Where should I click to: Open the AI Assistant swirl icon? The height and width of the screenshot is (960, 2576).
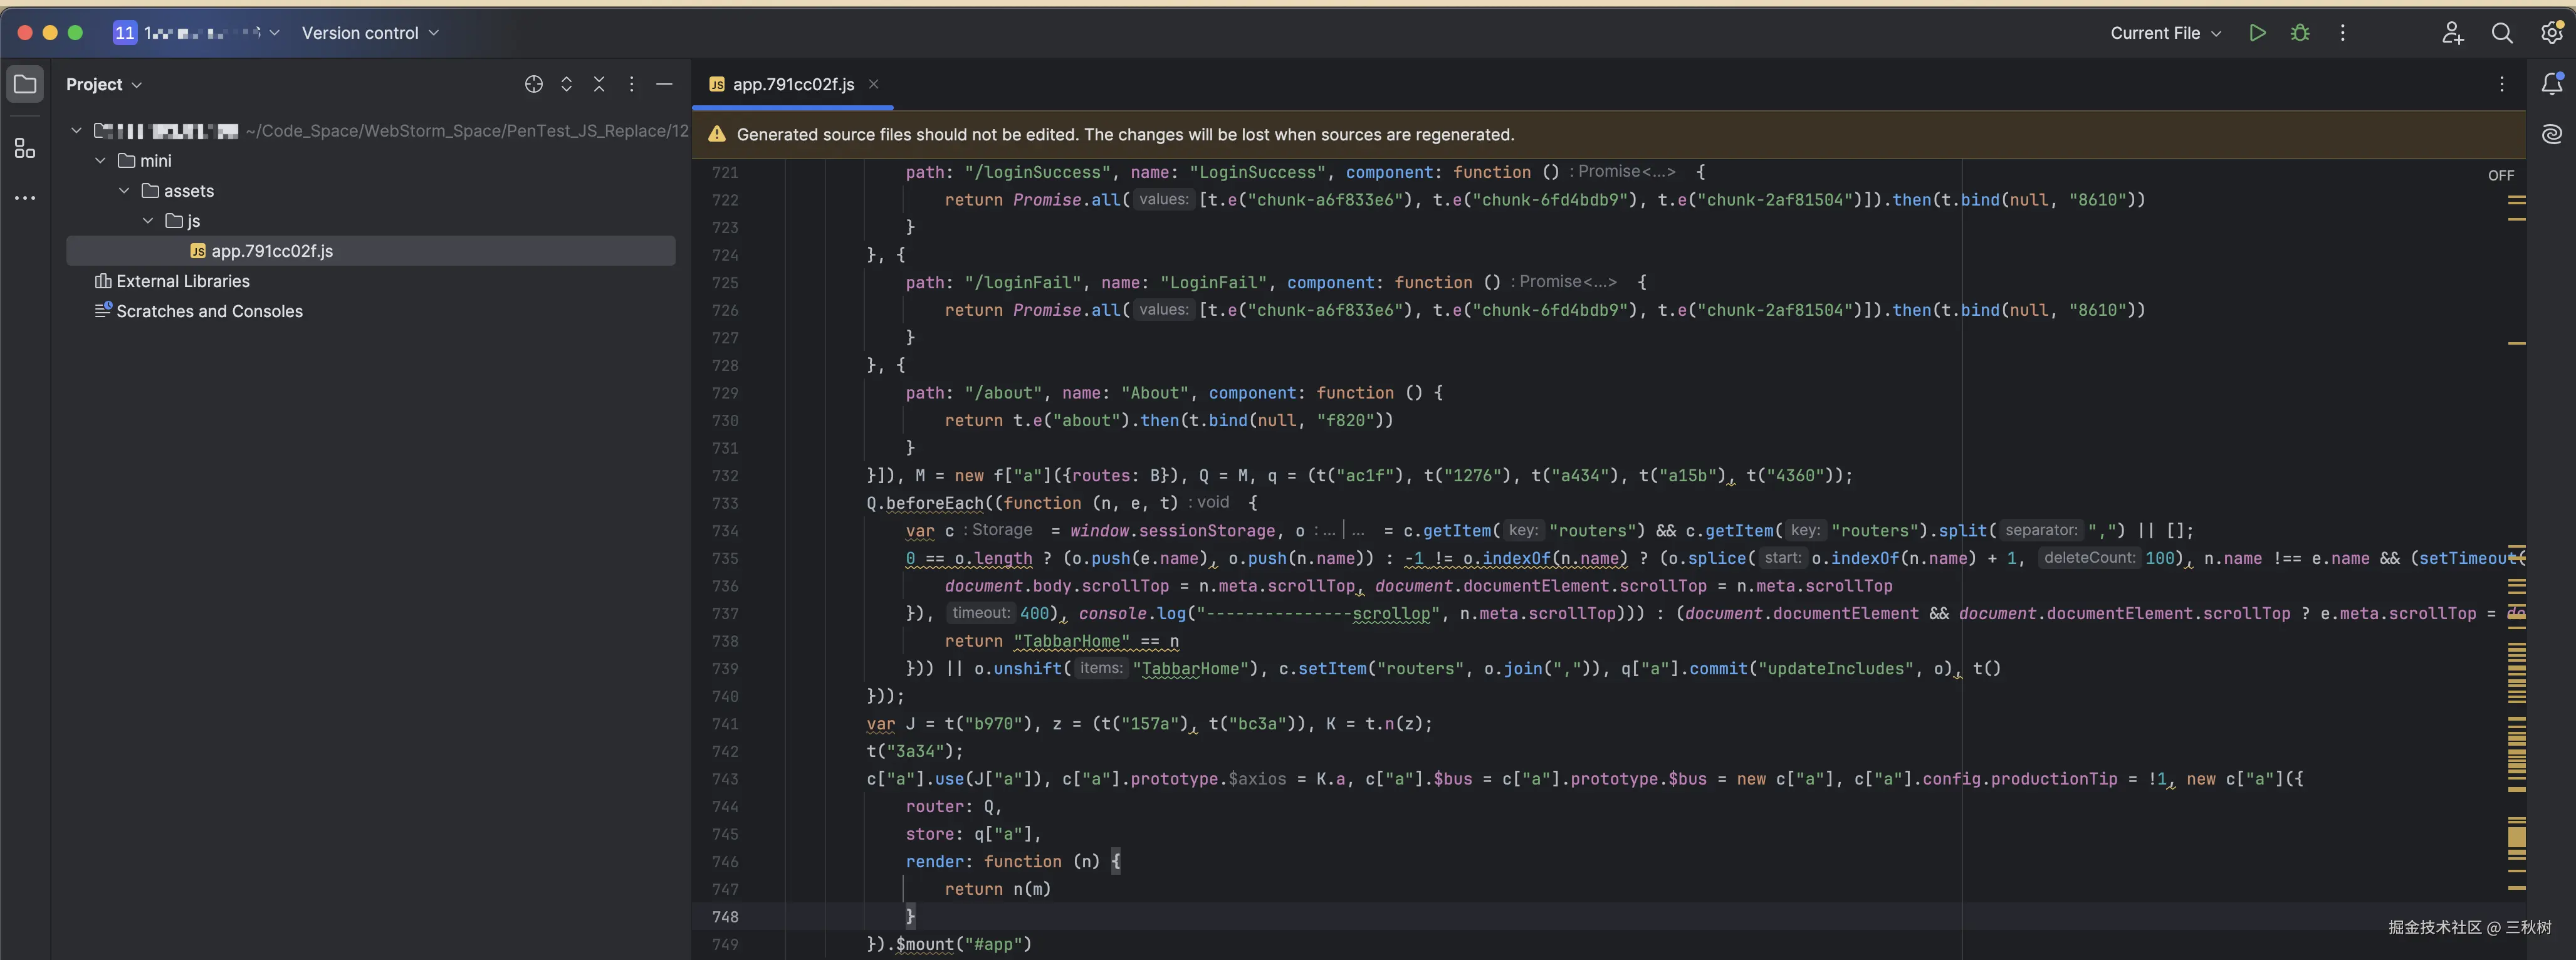(x=2552, y=134)
